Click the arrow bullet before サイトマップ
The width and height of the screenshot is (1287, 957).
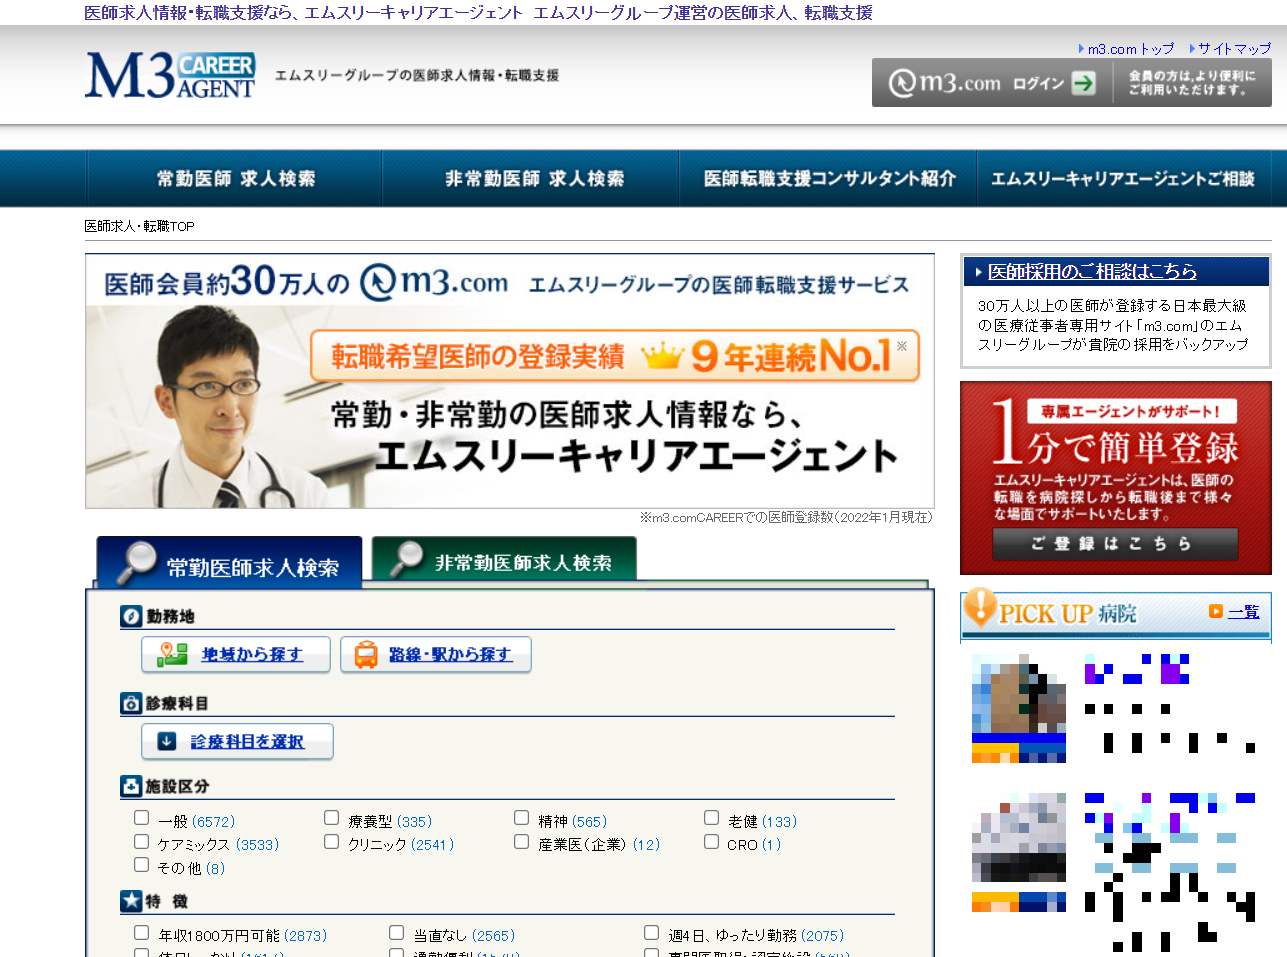pyautogui.click(x=1192, y=48)
